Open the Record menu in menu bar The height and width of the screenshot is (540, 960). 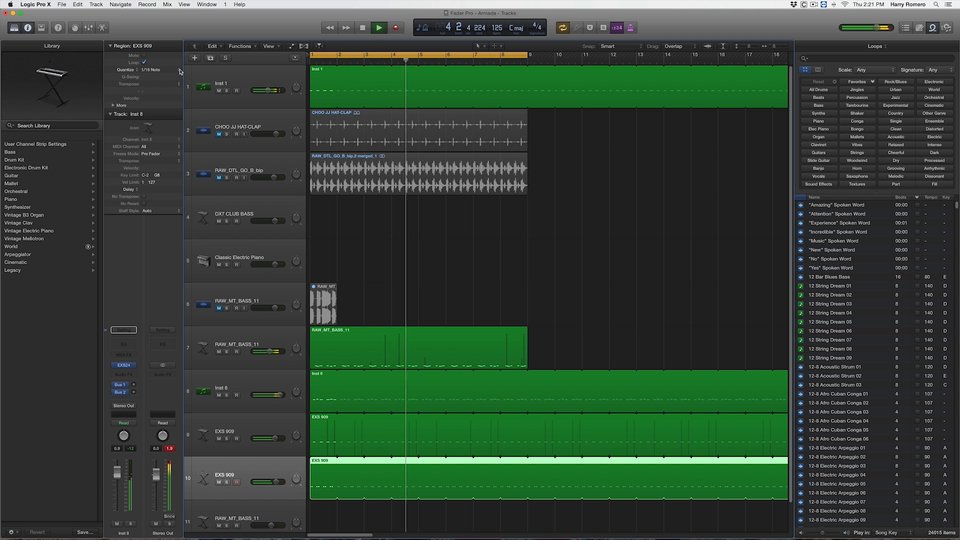pos(147,4)
